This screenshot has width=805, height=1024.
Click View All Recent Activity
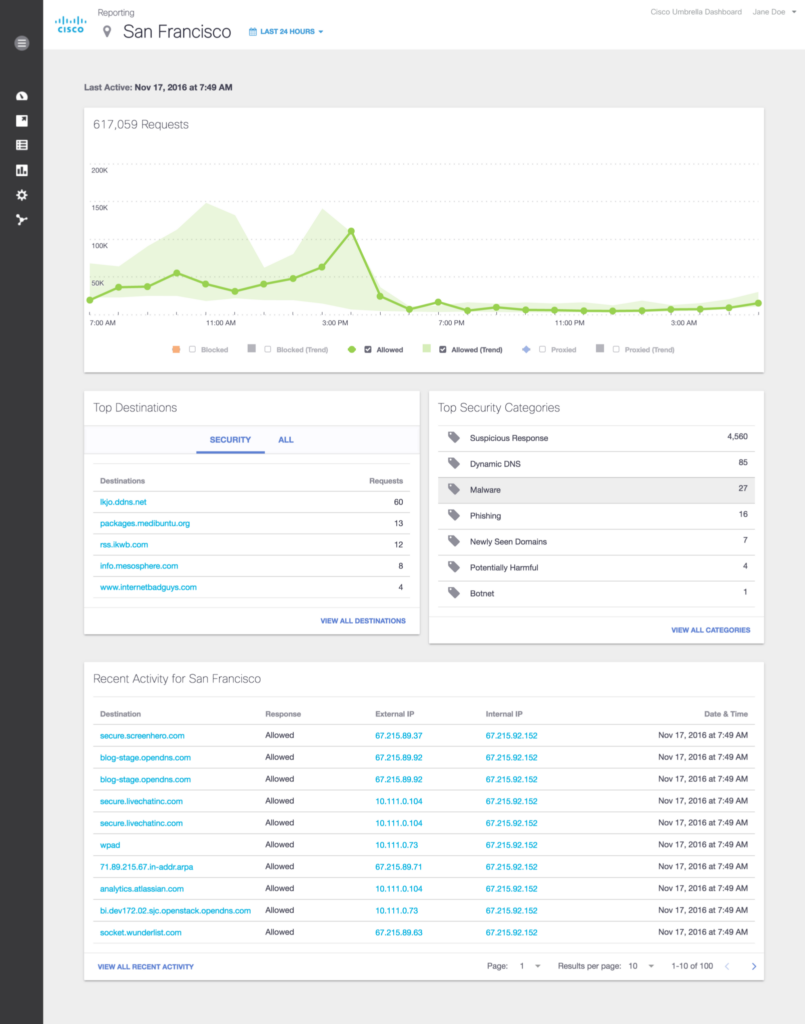pyautogui.click(x=146, y=967)
